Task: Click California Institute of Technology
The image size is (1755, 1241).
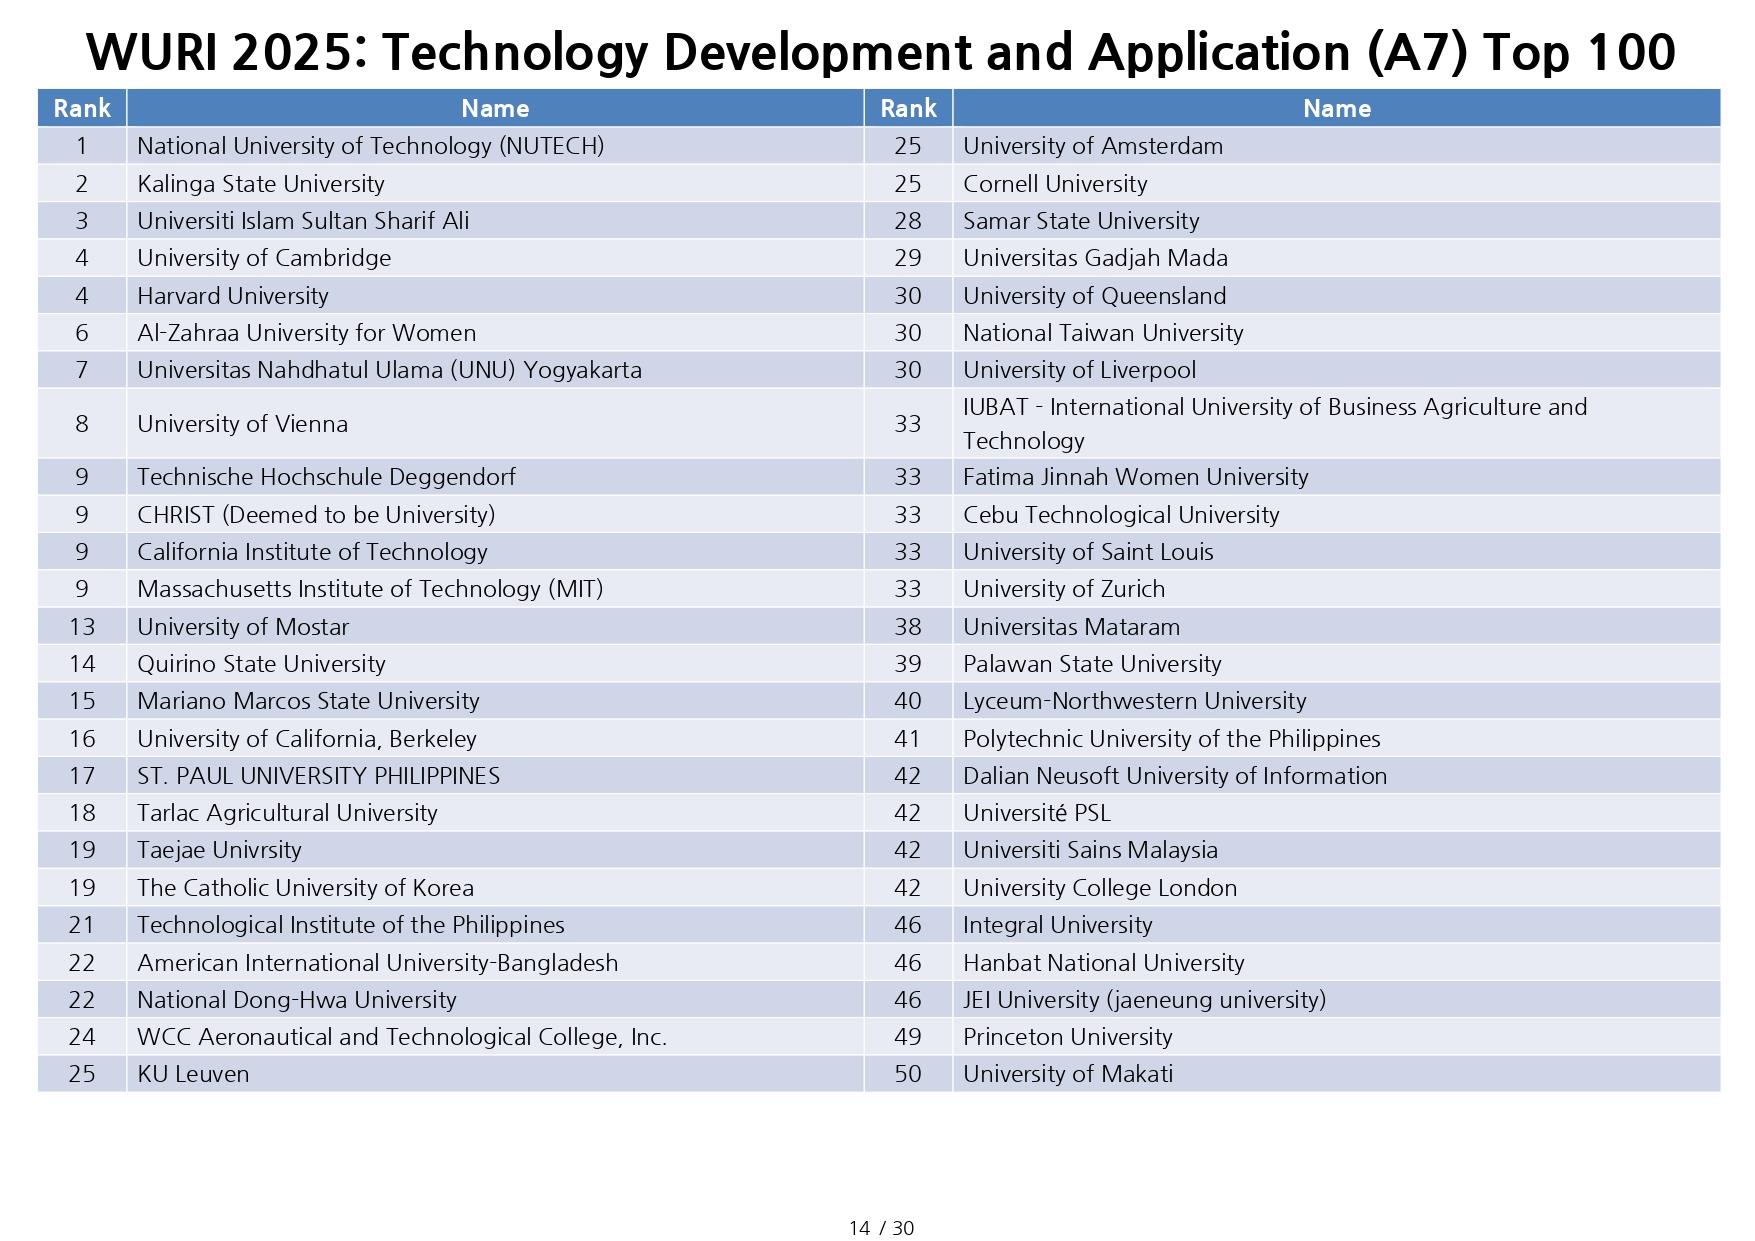Action: [x=312, y=552]
